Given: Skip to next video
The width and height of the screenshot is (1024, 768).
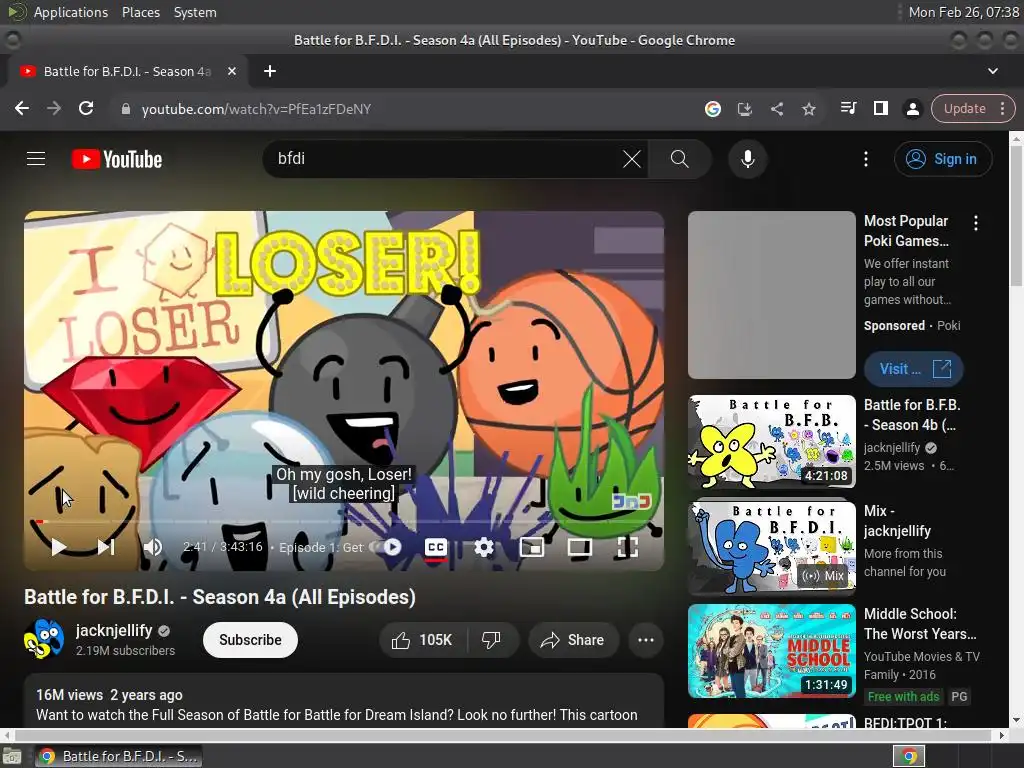Looking at the screenshot, I should pyautogui.click(x=106, y=547).
